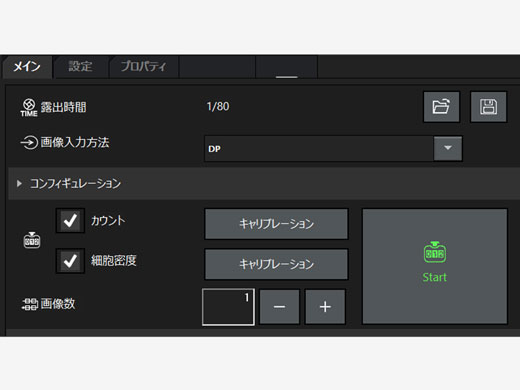Click the カウント label text
This screenshot has width=520, height=390.
tap(108, 220)
